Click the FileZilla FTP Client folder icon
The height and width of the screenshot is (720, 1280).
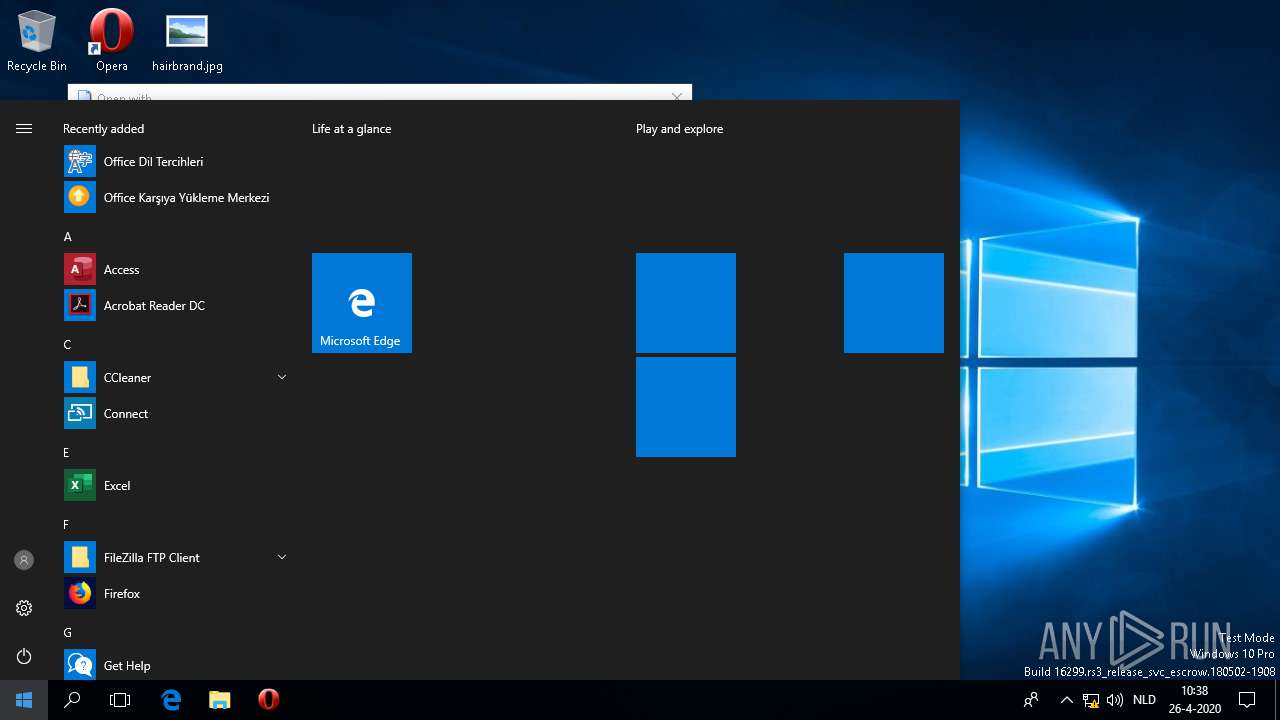80,558
